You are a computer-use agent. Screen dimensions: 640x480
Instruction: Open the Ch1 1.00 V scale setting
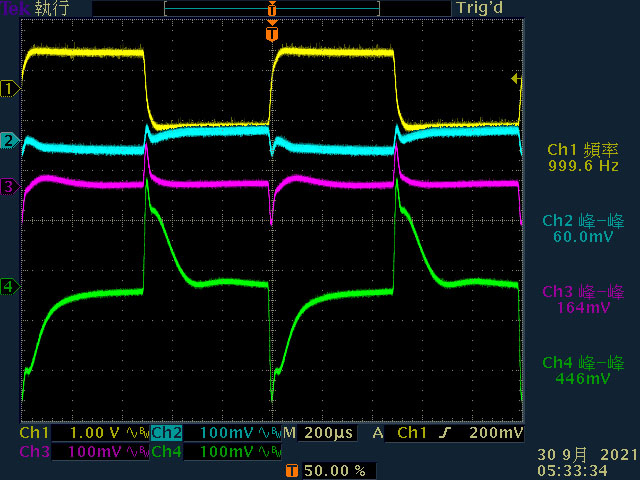tap(95, 433)
